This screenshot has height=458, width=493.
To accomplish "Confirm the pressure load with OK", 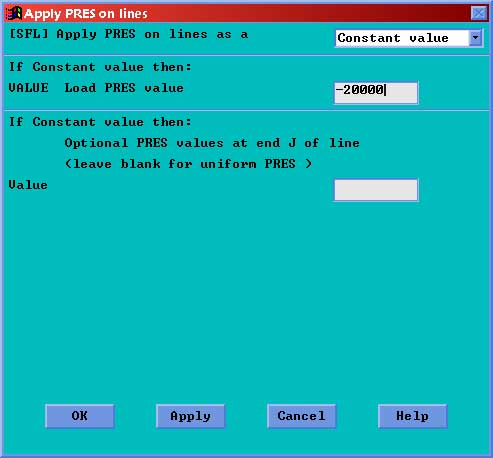I will (80, 416).
